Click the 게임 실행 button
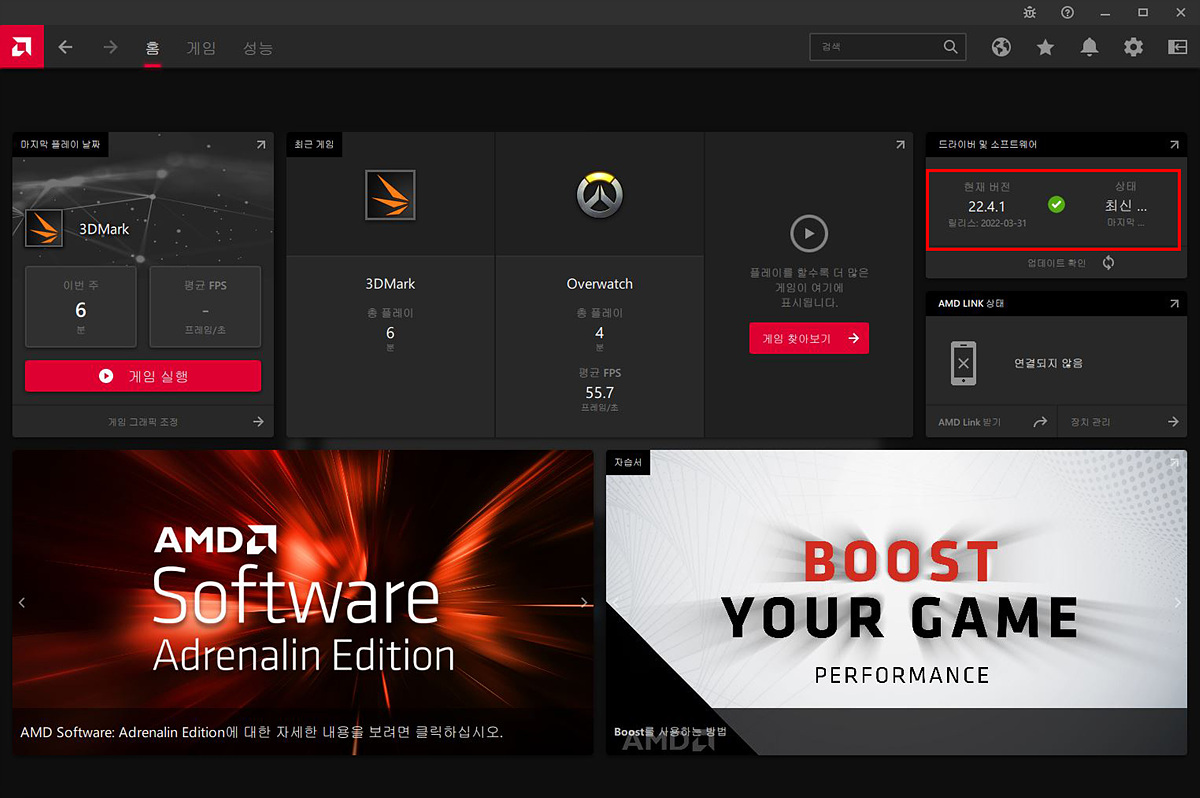Screen dimensions: 1200x798 tap(143, 376)
